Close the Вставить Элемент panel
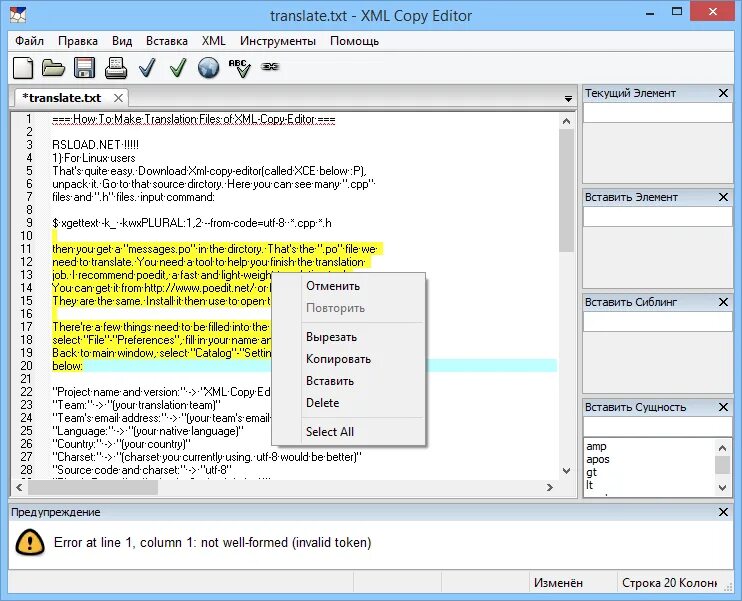The width and height of the screenshot is (742, 601). pyautogui.click(x=723, y=197)
